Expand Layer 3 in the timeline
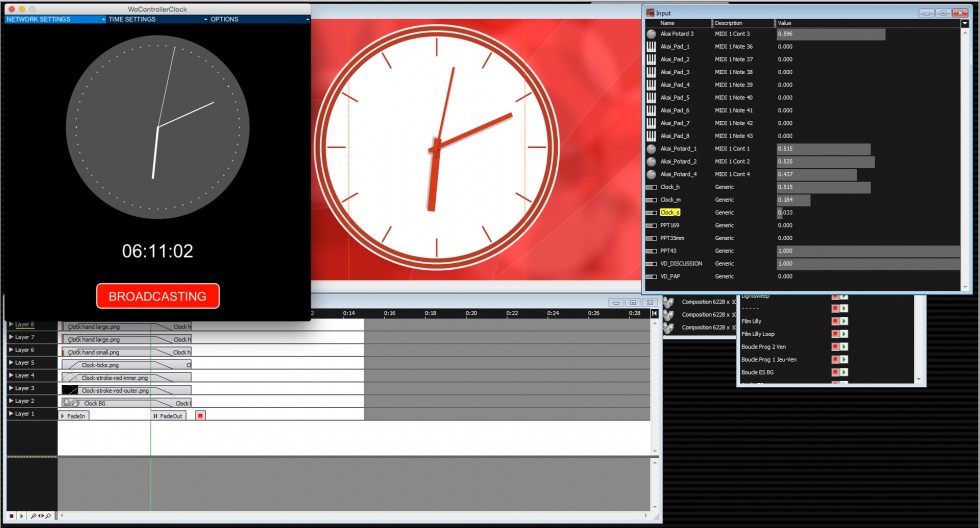Viewport: 980px width, 528px height. tap(11, 388)
